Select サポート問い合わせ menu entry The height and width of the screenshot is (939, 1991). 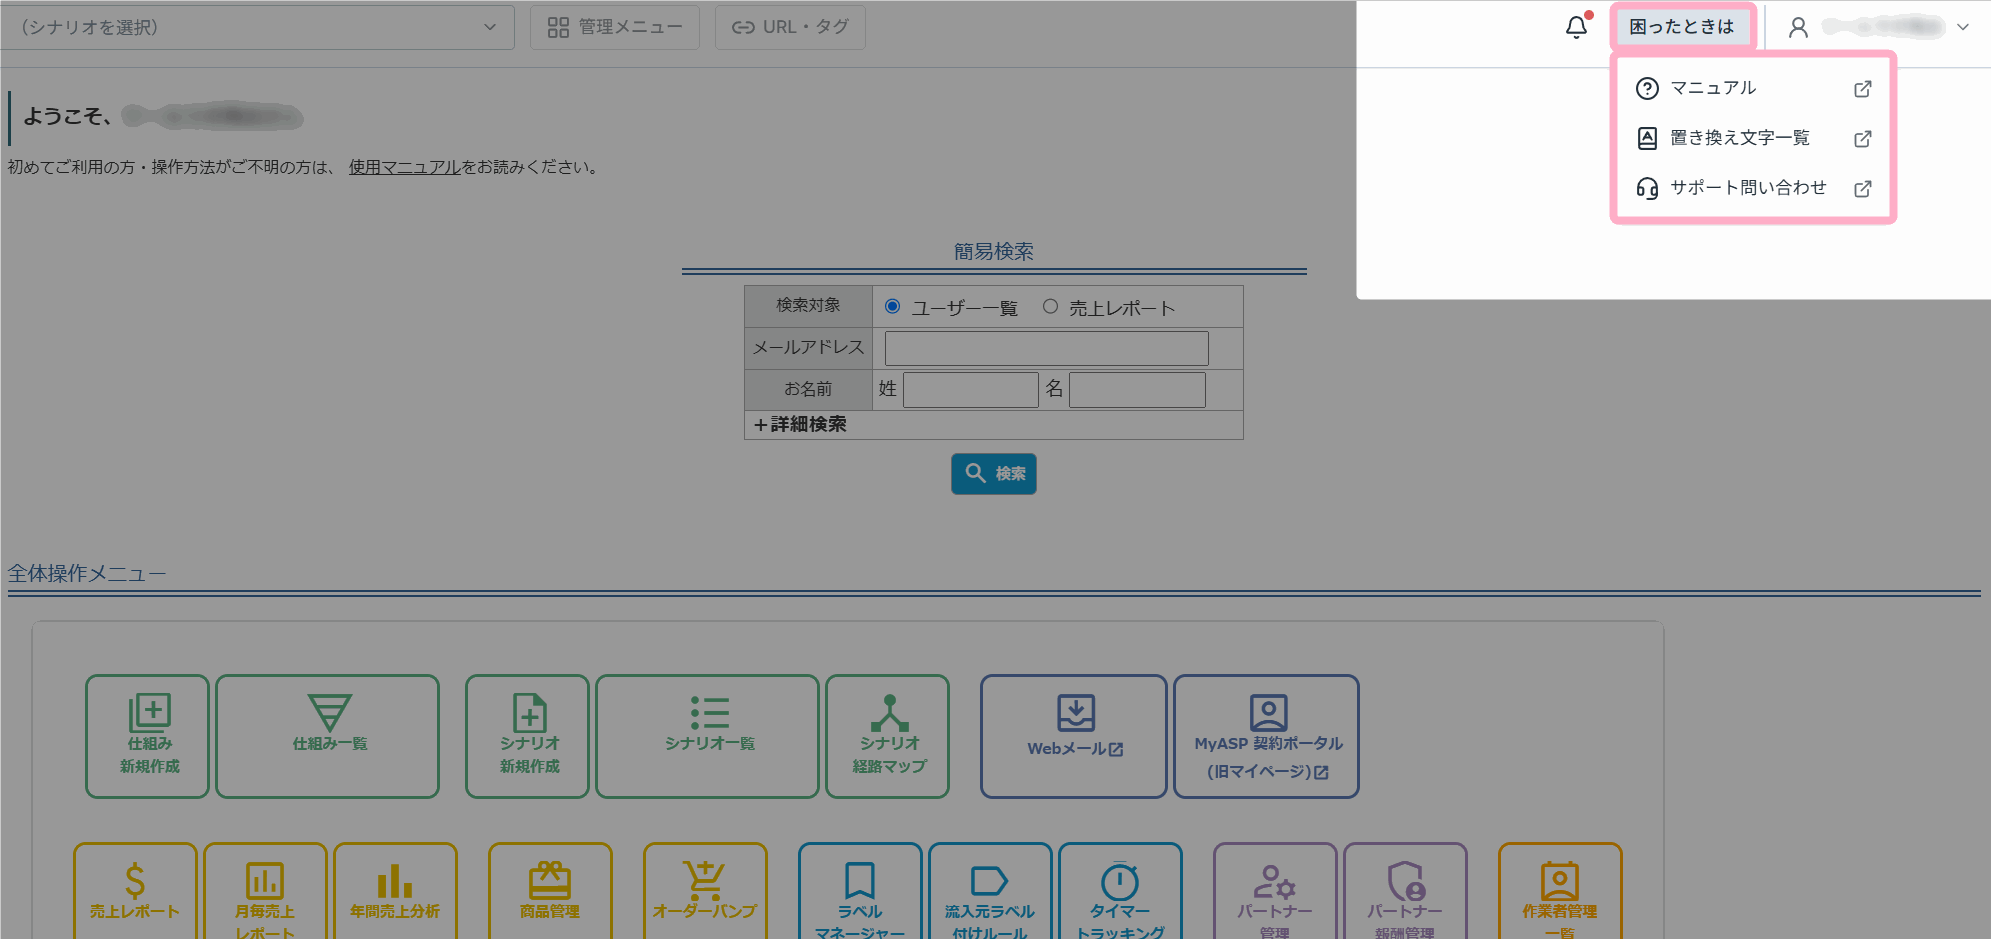pyautogui.click(x=1753, y=188)
